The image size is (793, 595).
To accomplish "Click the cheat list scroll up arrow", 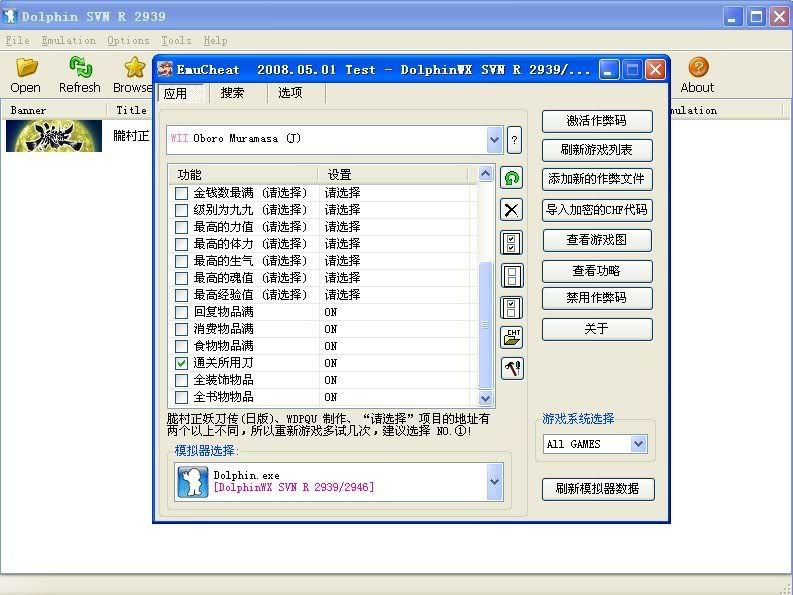I will [486, 174].
